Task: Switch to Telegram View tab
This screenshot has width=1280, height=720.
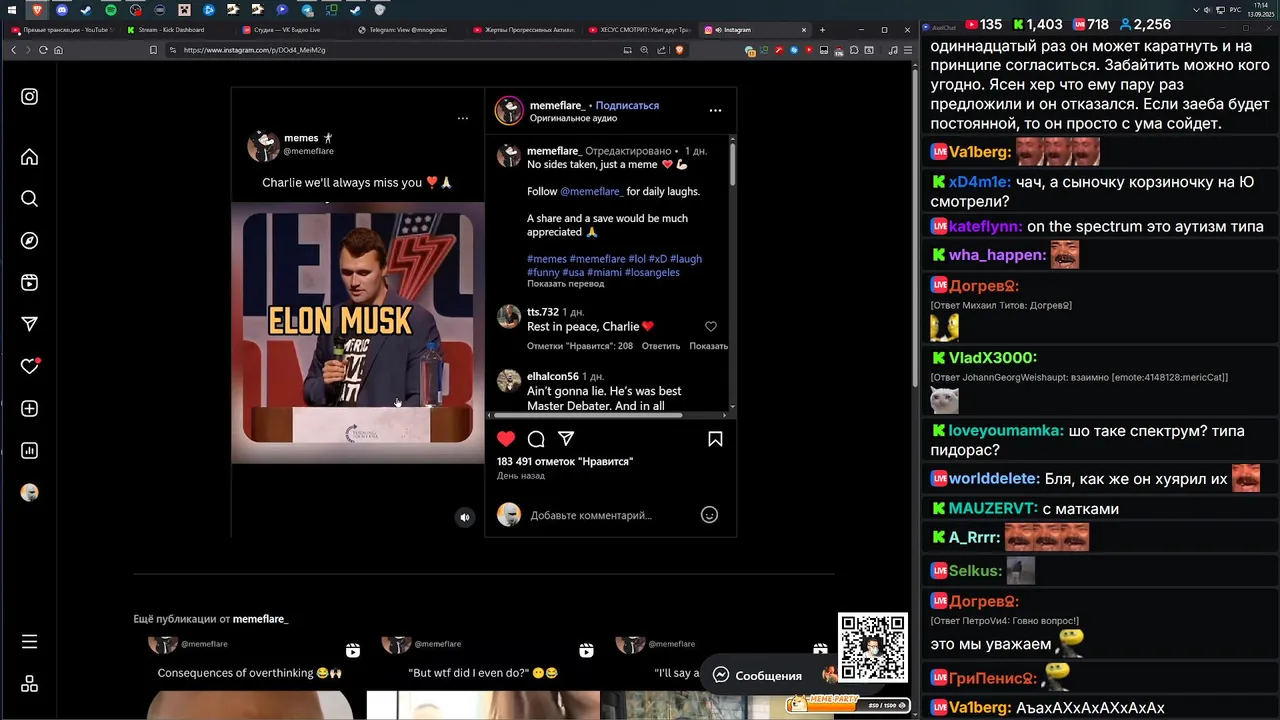Action: [x=410, y=30]
